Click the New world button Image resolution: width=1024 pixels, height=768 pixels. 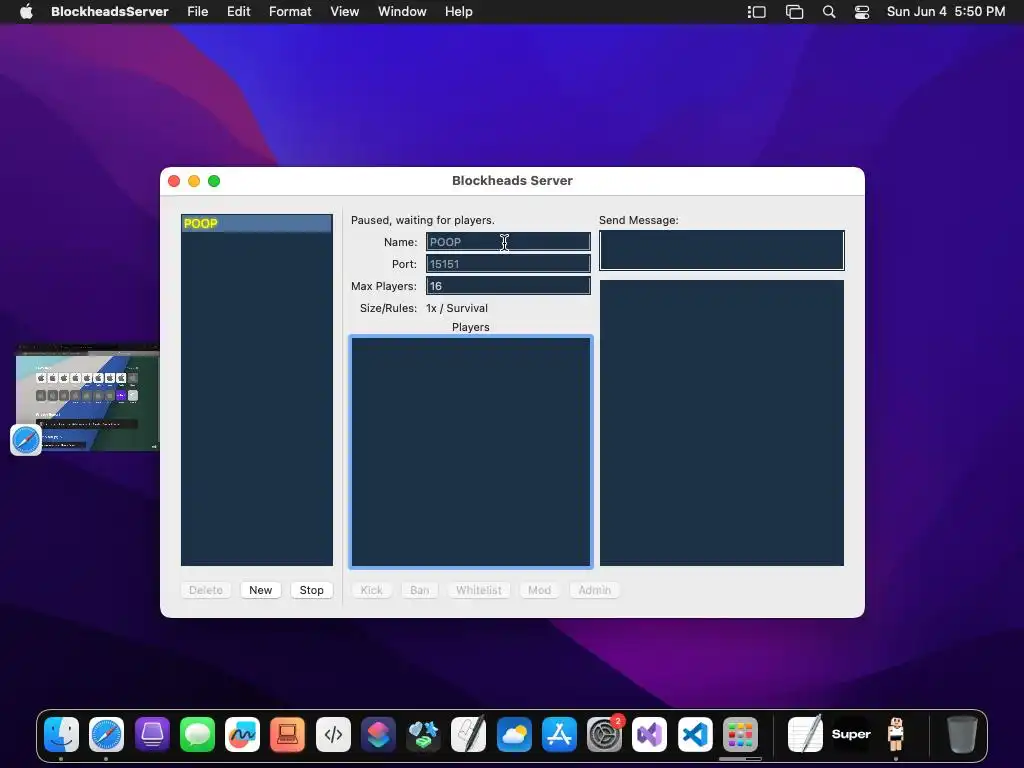coord(261,590)
